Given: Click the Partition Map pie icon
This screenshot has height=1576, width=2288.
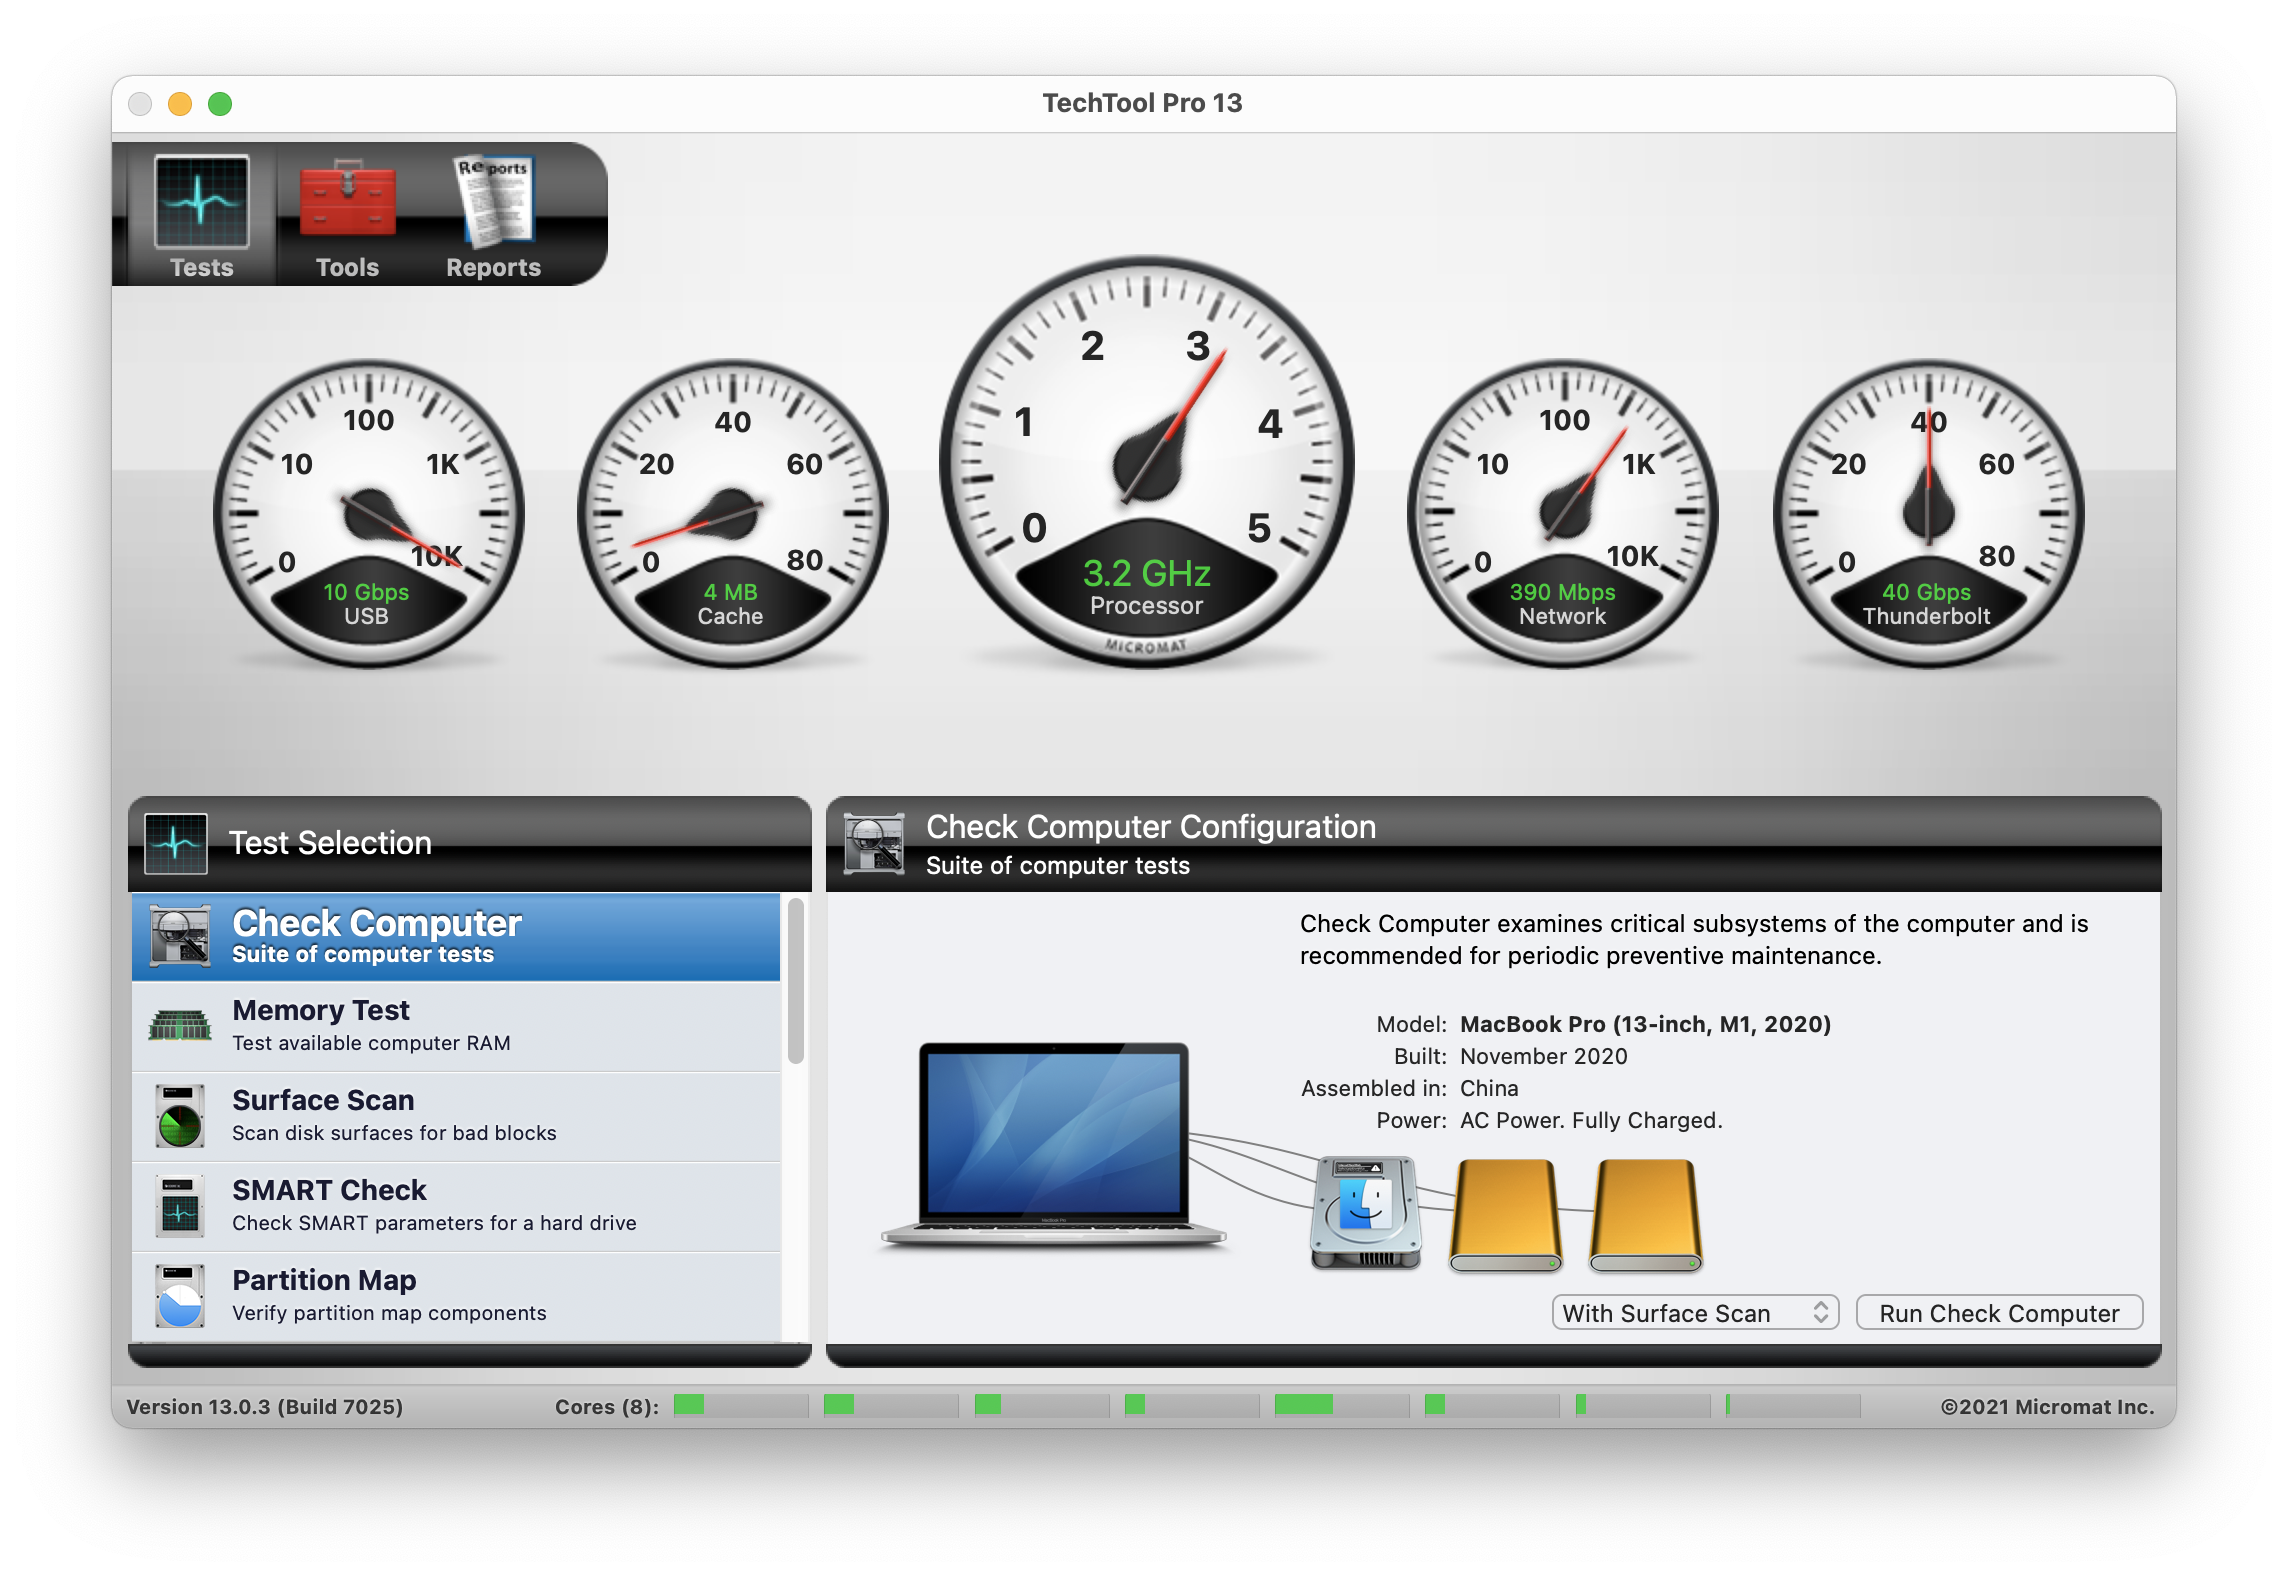Looking at the screenshot, I should [180, 1296].
